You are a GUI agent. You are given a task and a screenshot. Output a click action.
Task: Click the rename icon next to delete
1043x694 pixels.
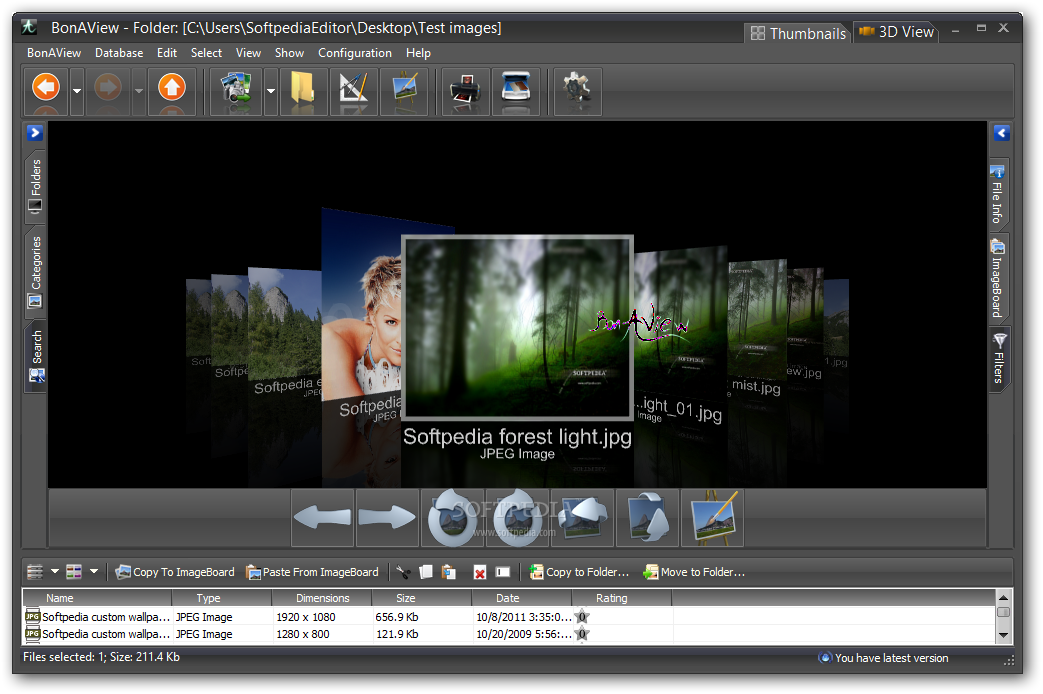[503, 572]
